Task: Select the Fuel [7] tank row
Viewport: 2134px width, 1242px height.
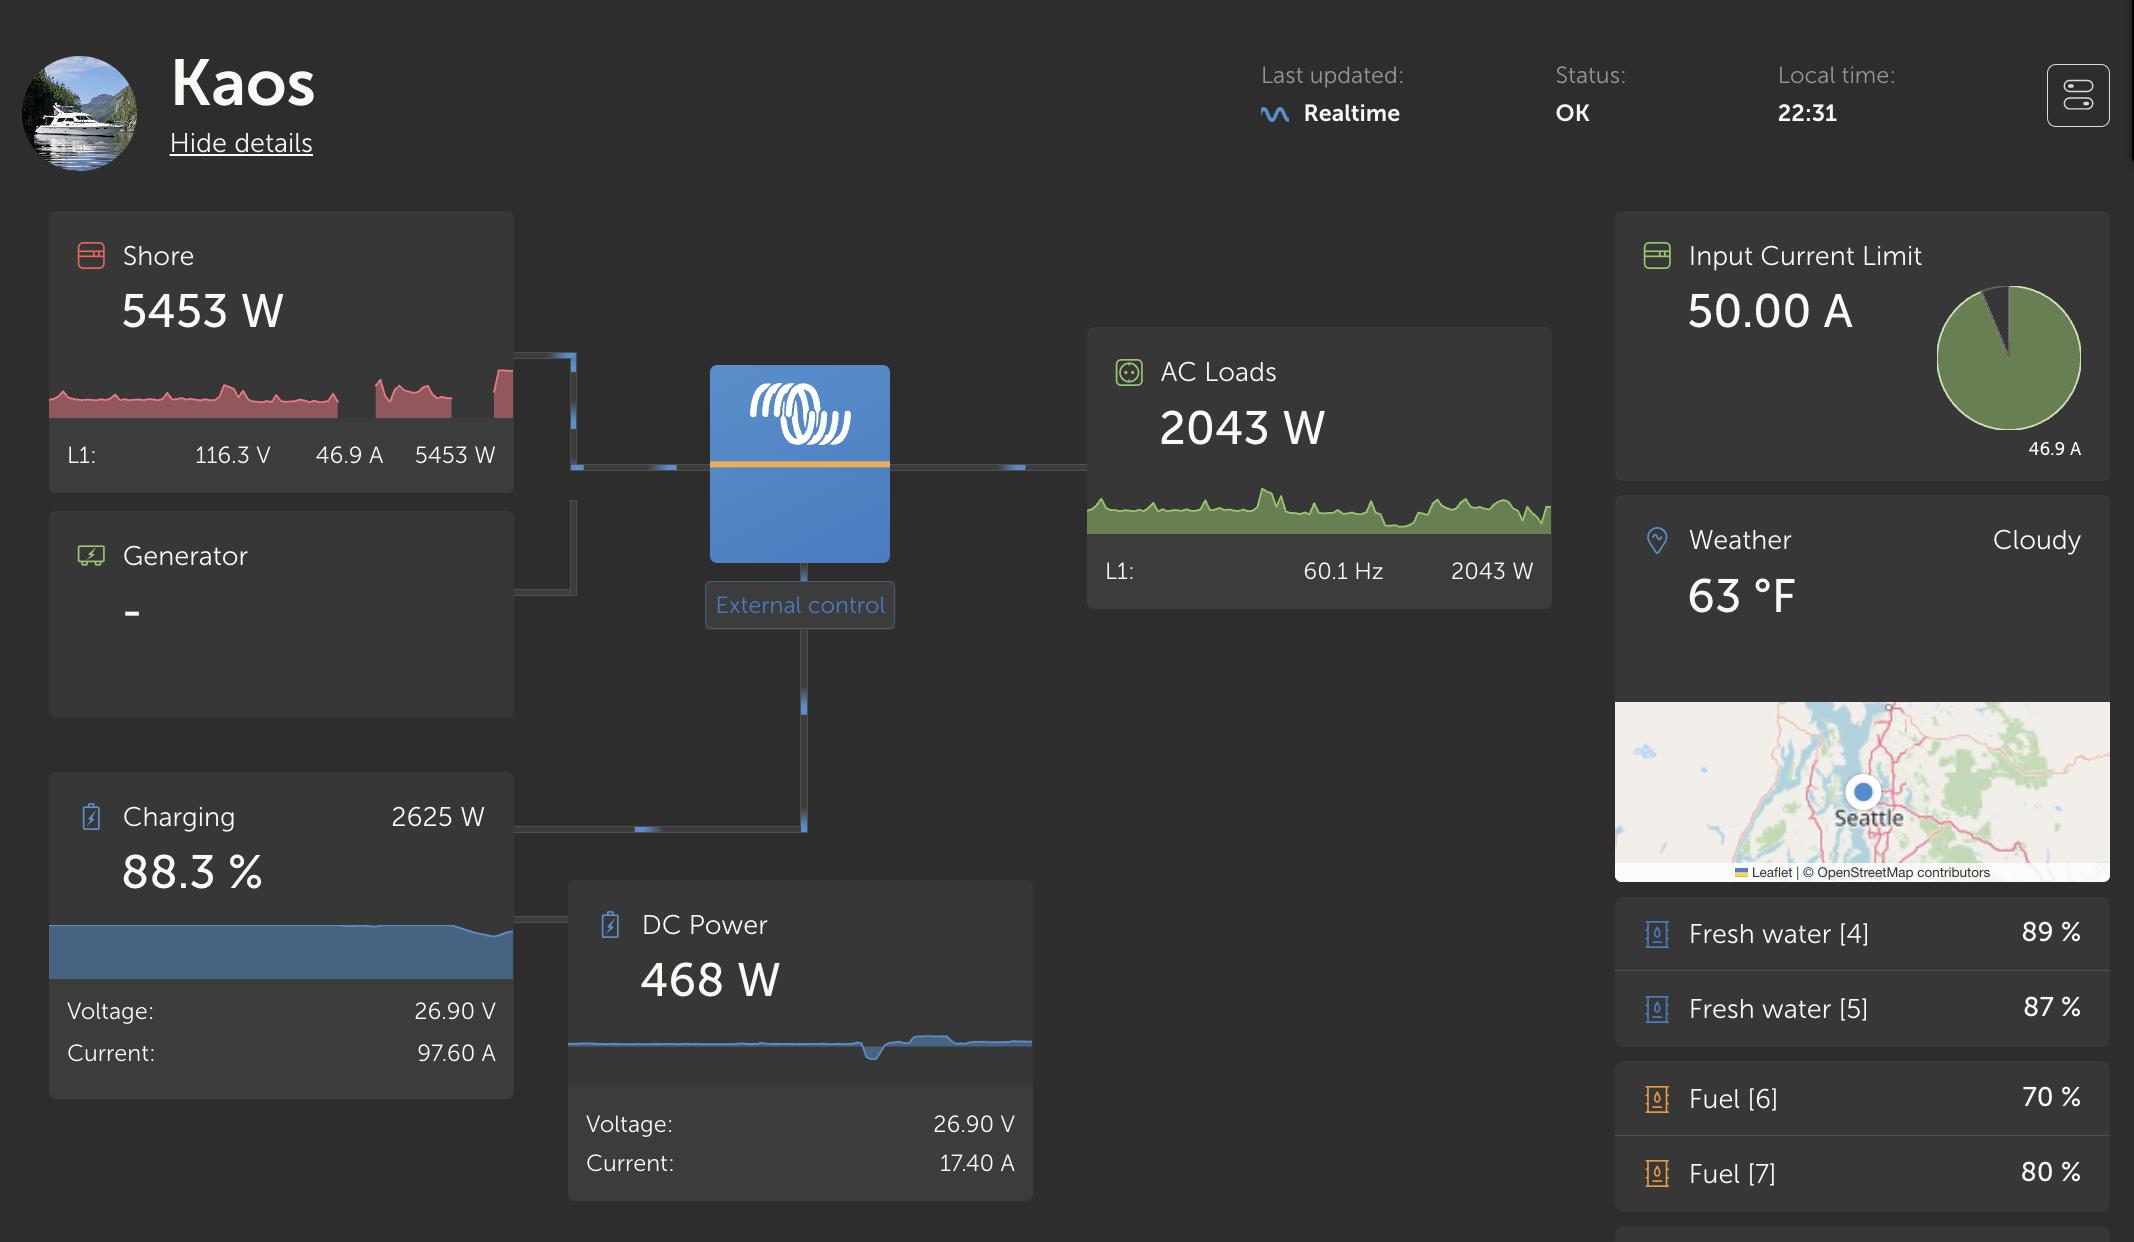Action: click(x=1862, y=1173)
